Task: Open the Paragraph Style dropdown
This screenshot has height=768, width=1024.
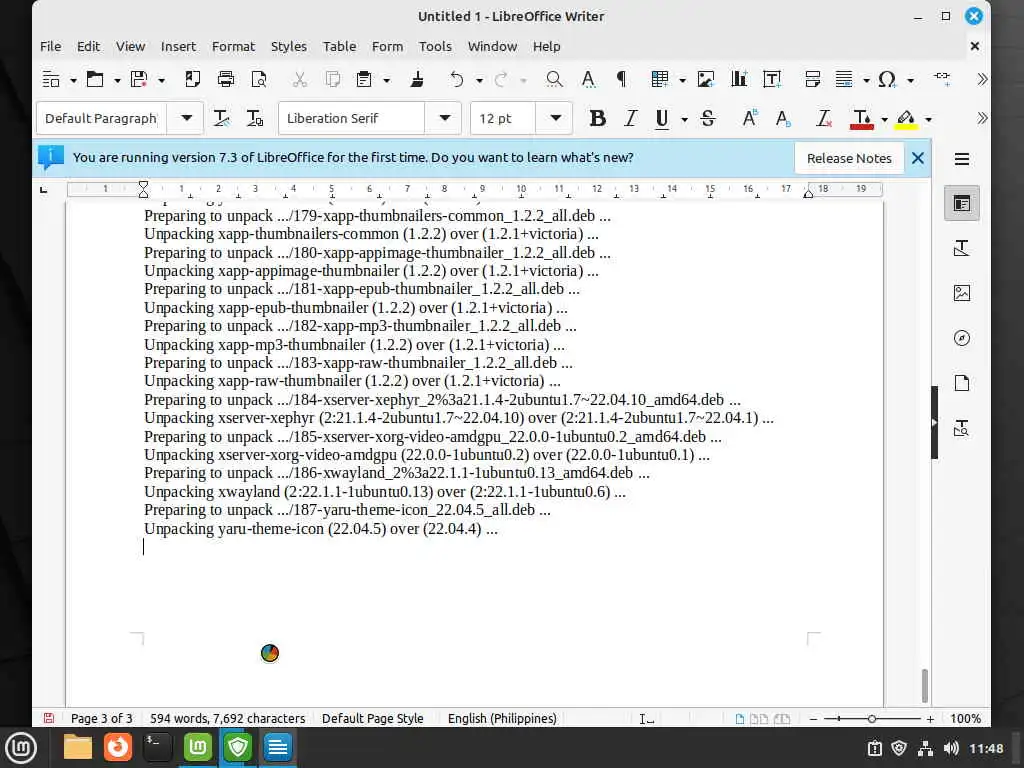Action: 186,118
